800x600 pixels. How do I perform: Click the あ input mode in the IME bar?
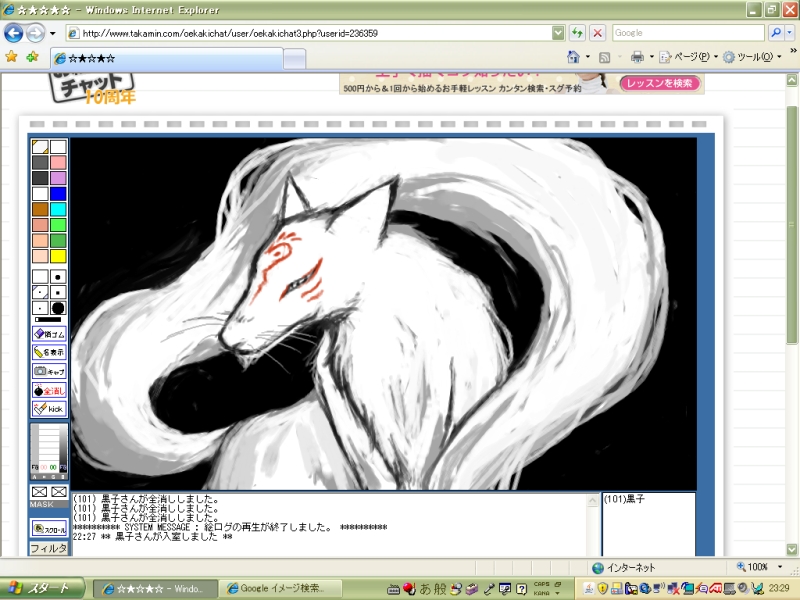pyautogui.click(x=425, y=589)
